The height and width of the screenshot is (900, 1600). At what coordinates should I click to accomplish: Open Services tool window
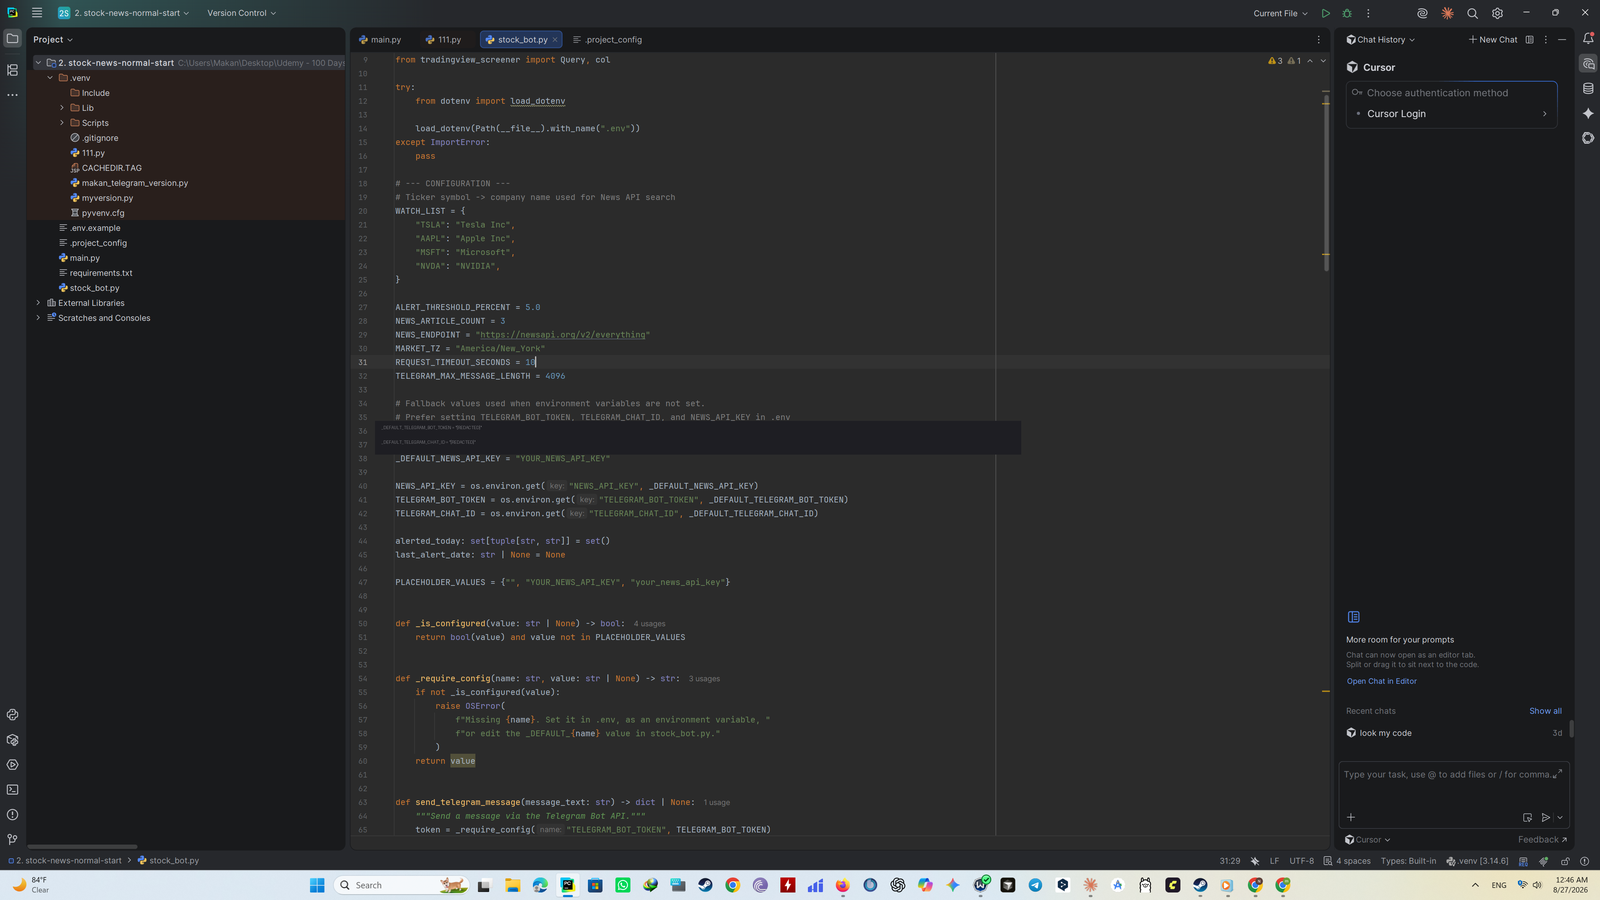(12, 765)
